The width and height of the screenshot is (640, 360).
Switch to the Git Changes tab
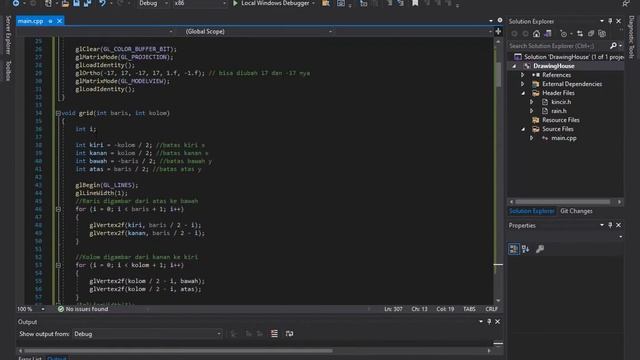(576, 211)
